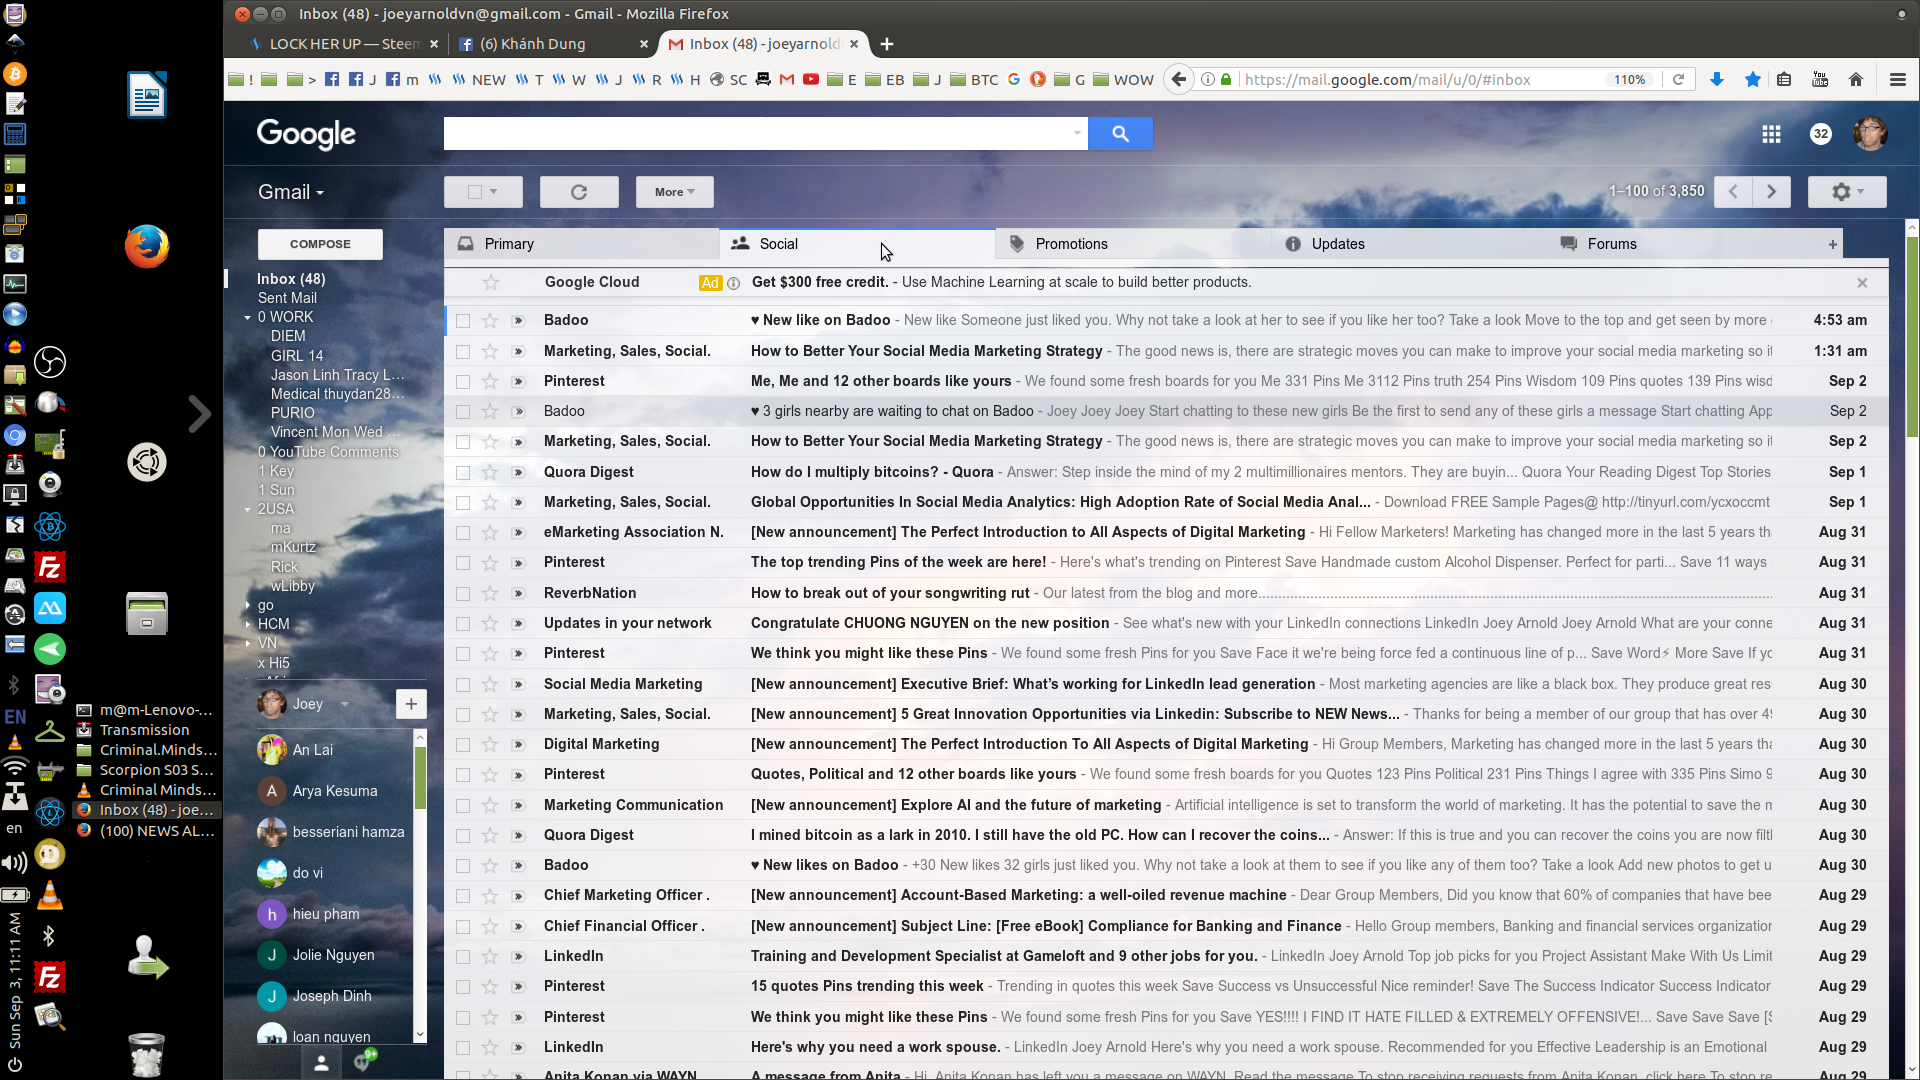Star the Quora Digest bitcoin email
The image size is (1920, 1080).
tap(490, 472)
